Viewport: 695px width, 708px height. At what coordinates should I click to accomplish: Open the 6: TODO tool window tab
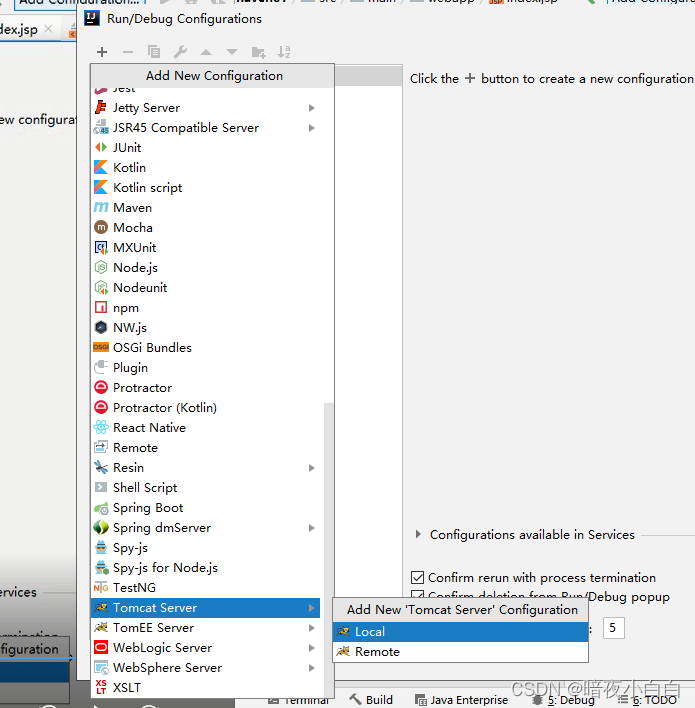pyautogui.click(x=648, y=700)
